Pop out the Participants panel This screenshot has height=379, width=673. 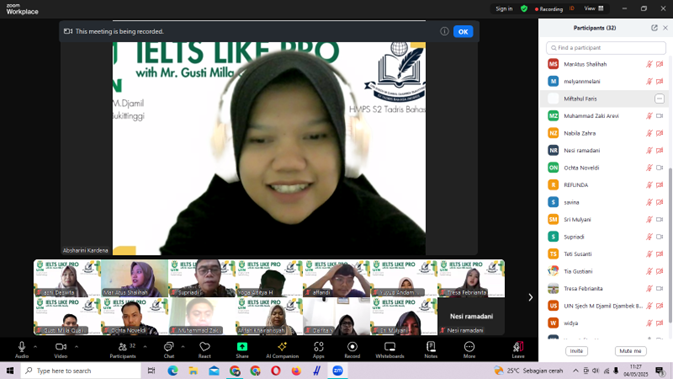click(x=654, y=28)
